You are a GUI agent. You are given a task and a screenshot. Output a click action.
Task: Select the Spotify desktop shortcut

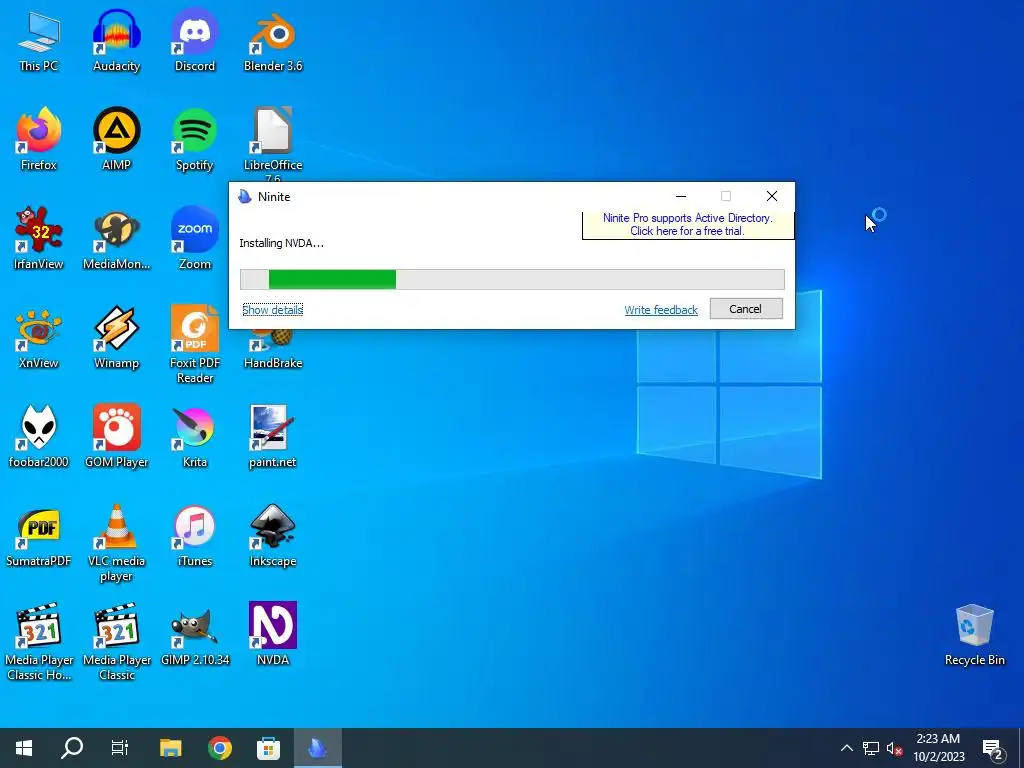click(x=195, y=139)
